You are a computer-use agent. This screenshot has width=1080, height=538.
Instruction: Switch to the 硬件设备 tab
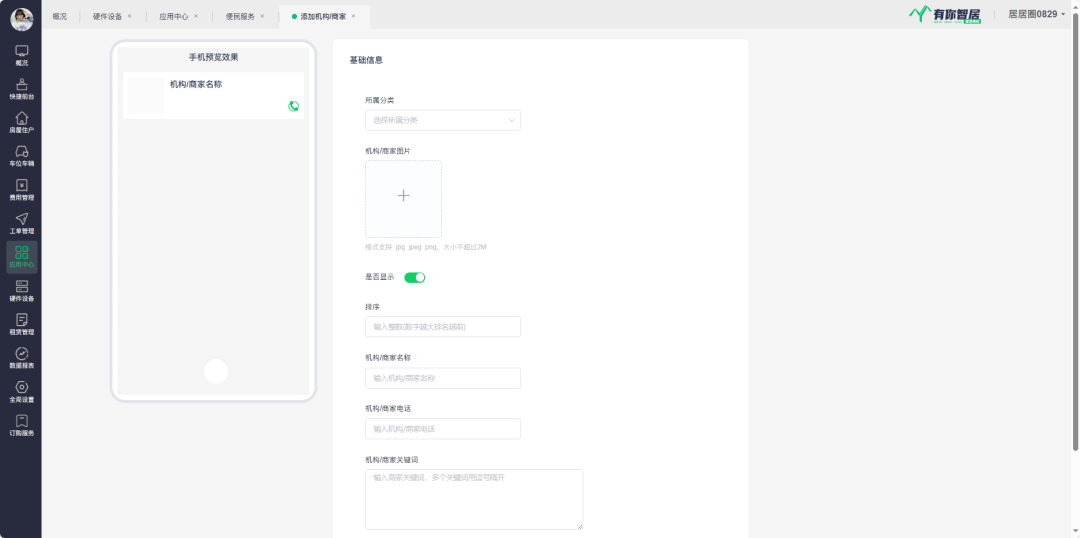click(x=107, y=16)
